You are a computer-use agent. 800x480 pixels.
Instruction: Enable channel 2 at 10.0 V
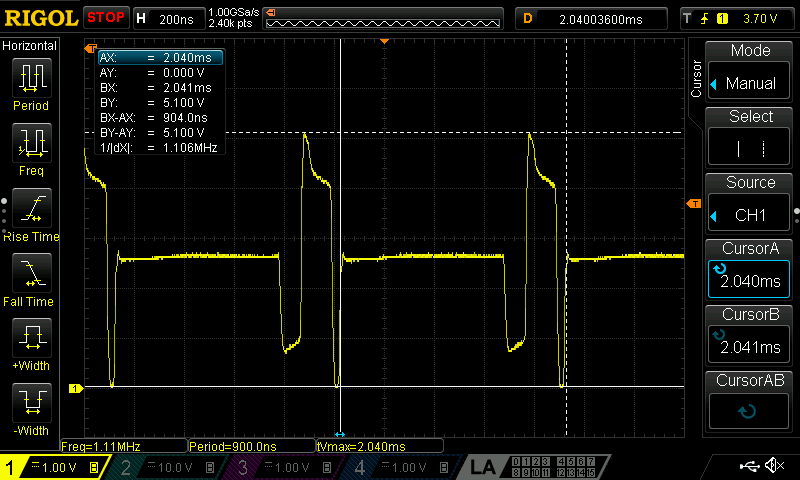(165, 467)
